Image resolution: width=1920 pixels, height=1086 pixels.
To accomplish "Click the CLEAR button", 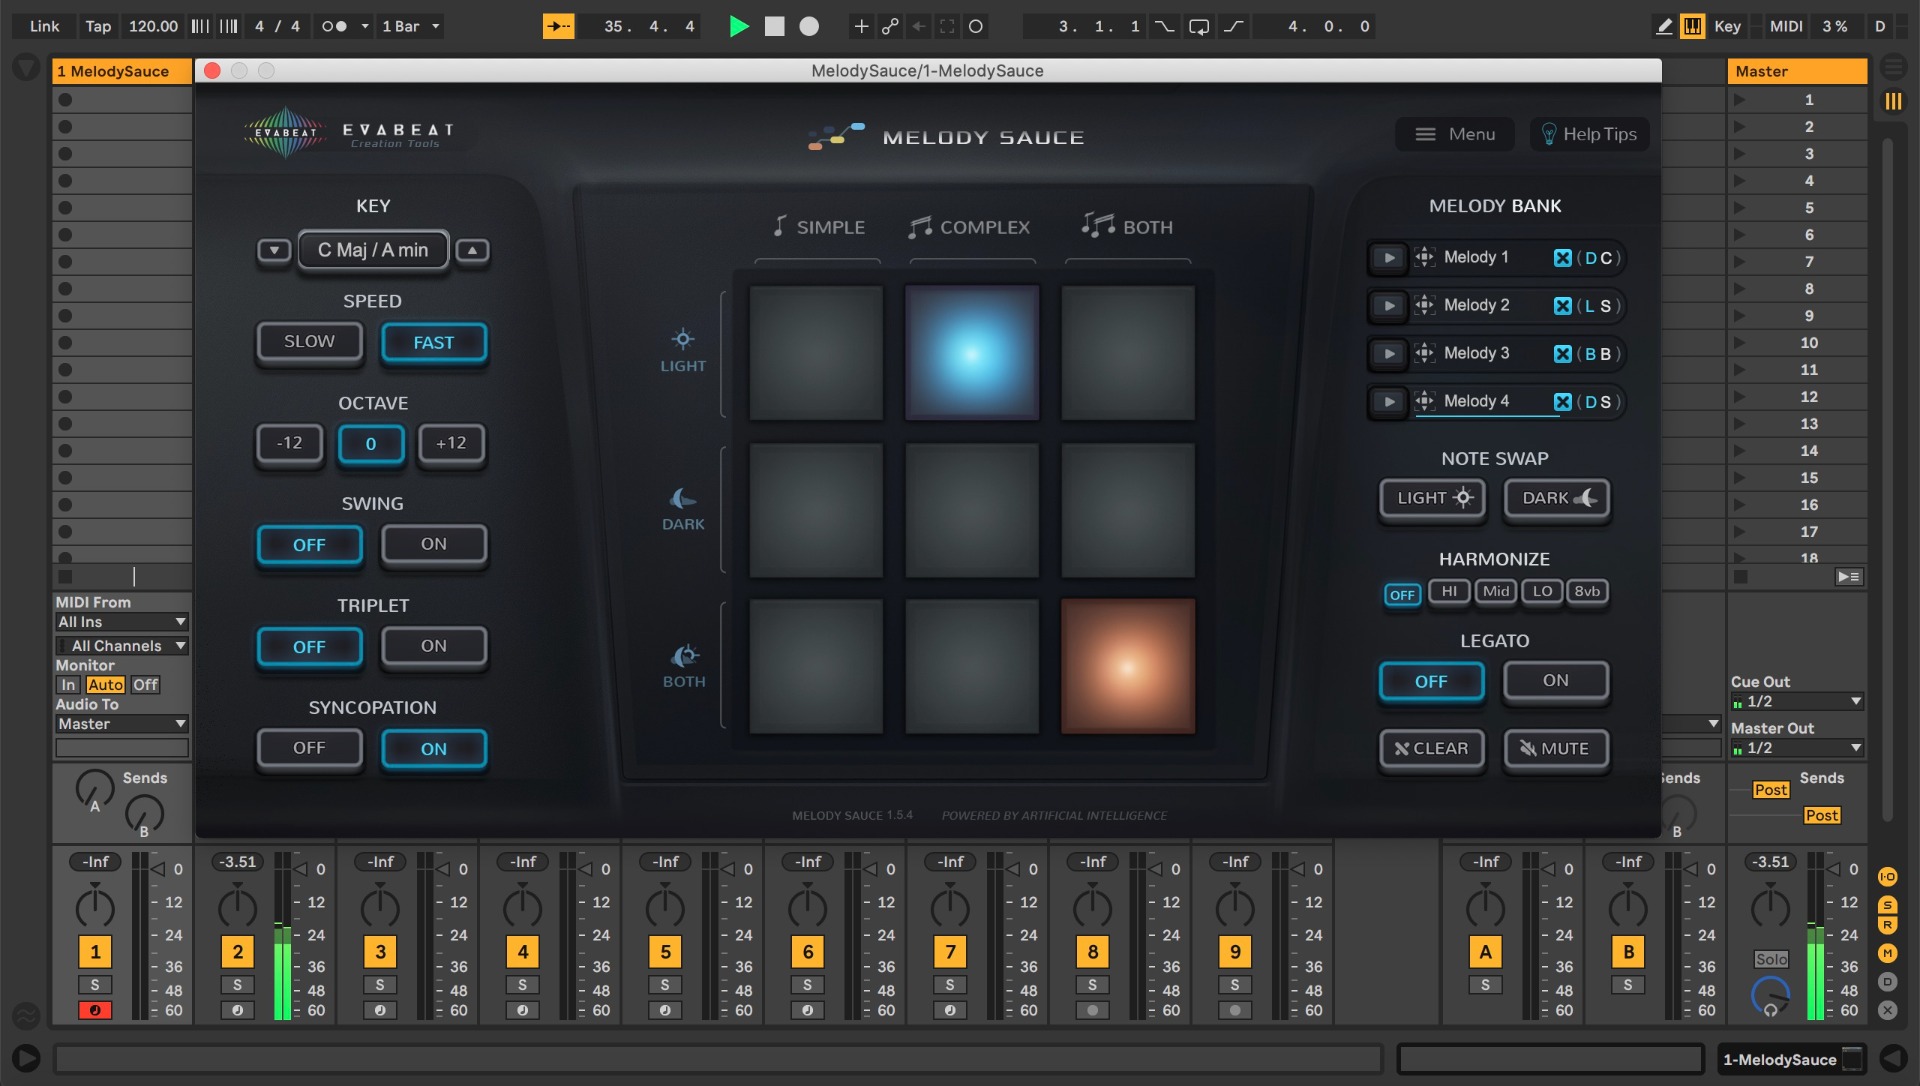I will pos(1431,749).
